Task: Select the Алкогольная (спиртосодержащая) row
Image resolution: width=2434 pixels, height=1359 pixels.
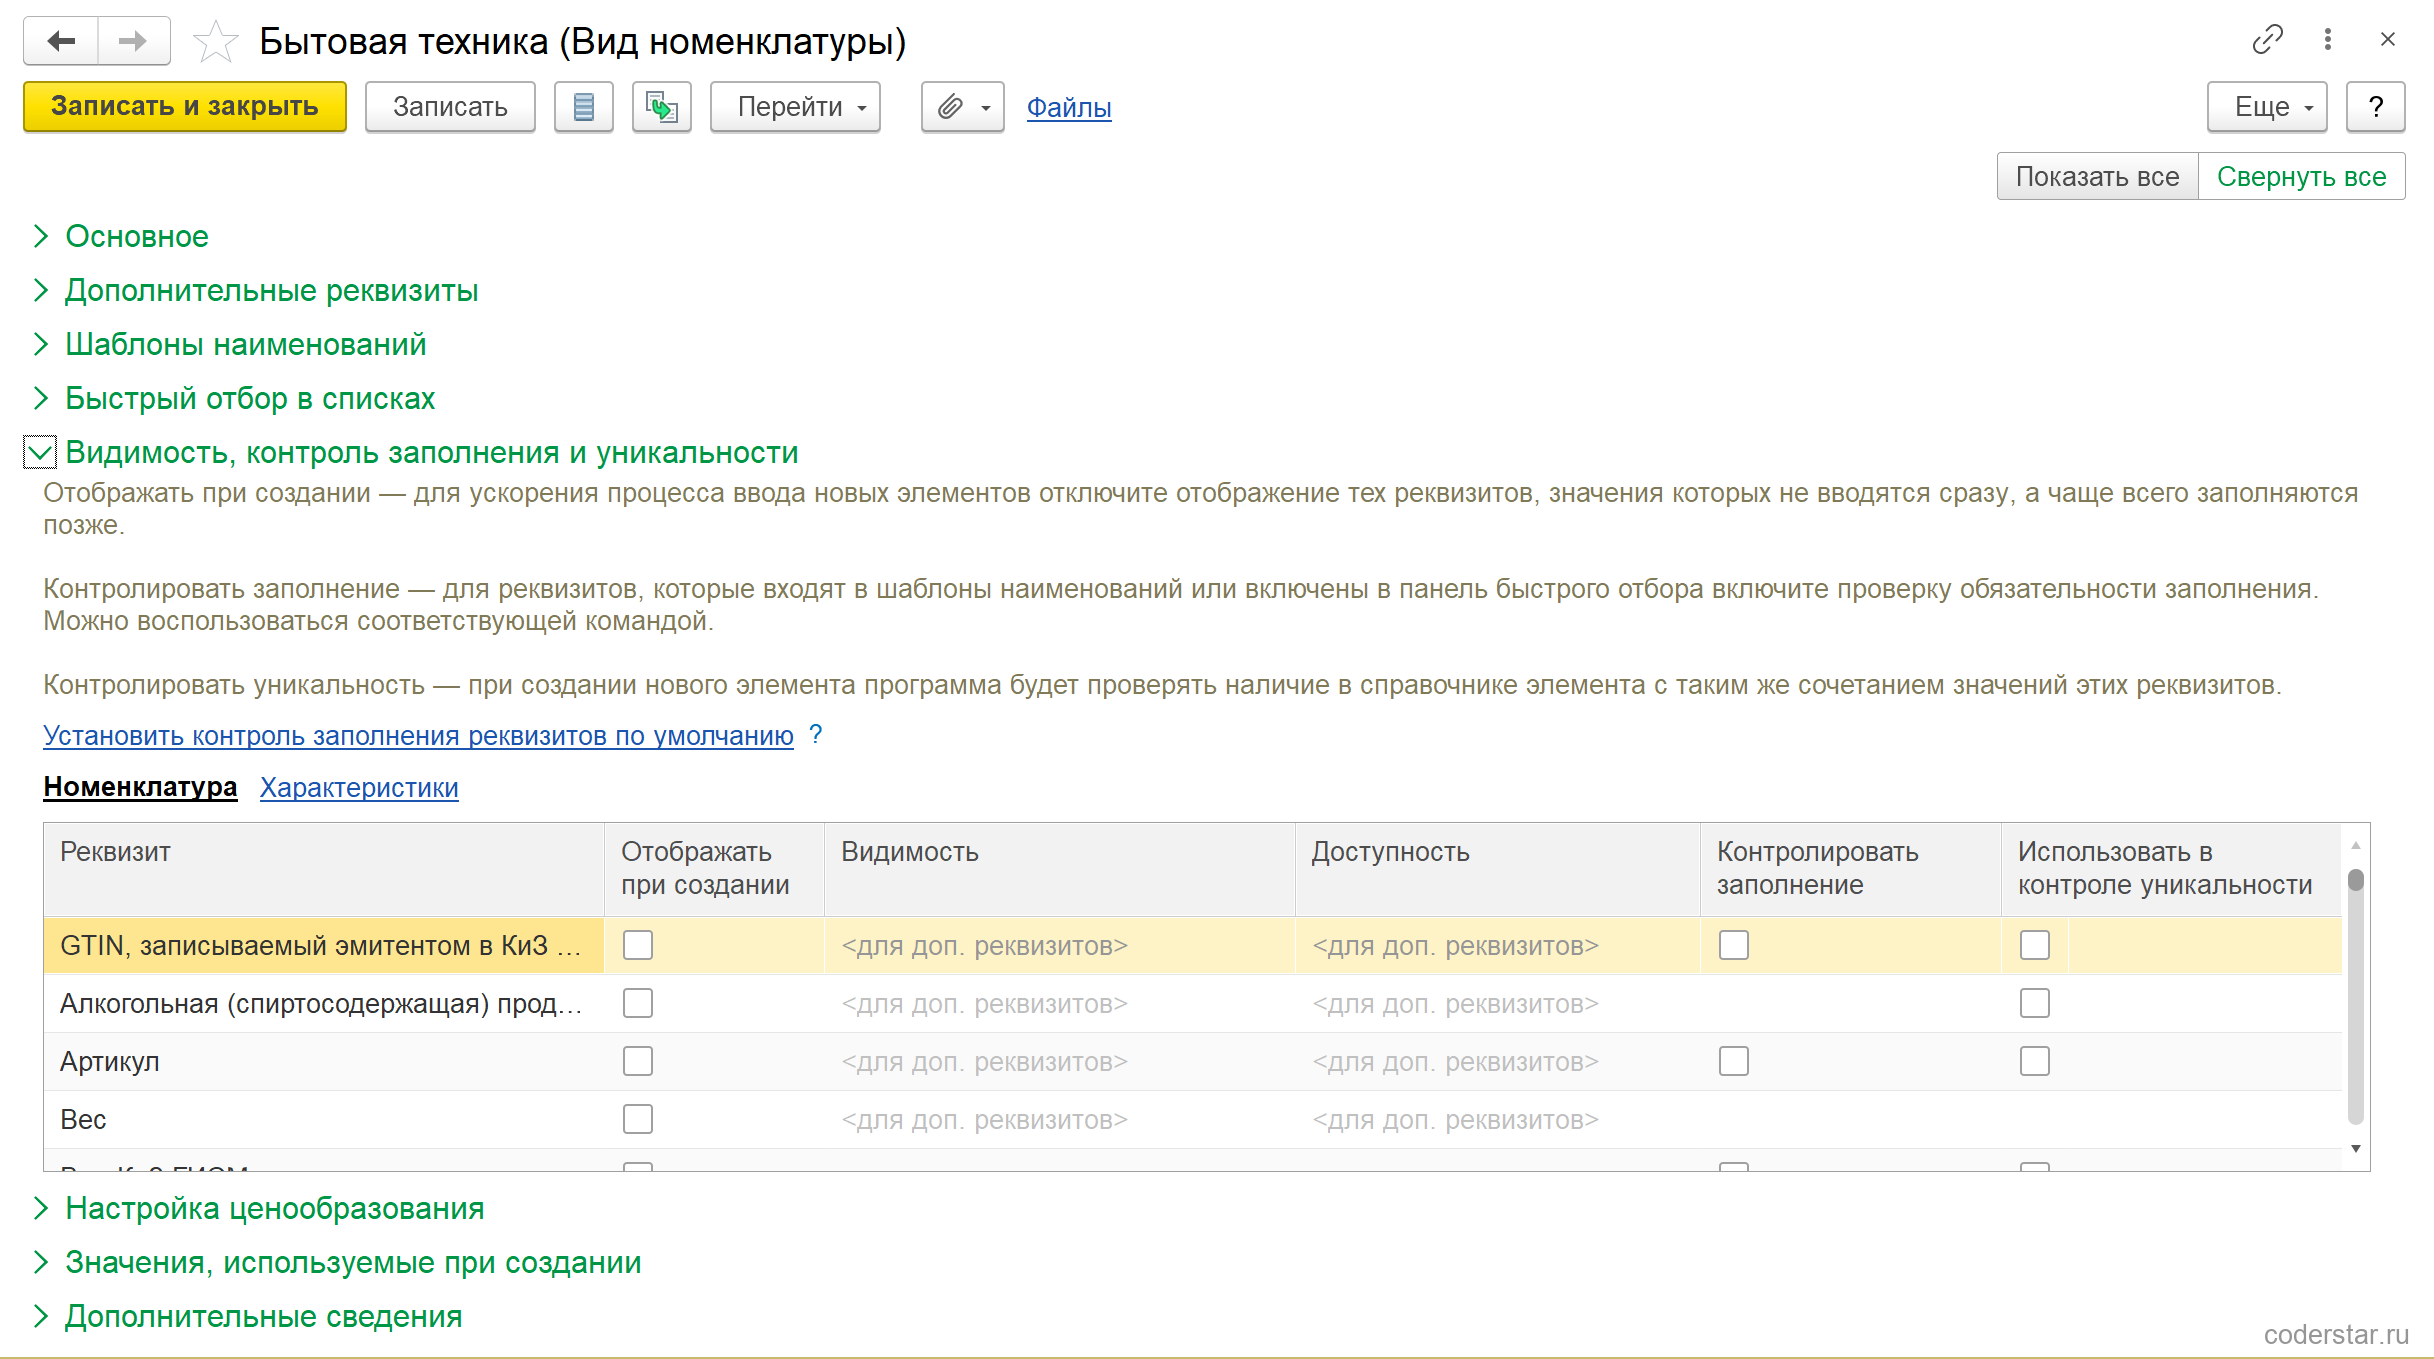Action: [x=1192, y=1003]
